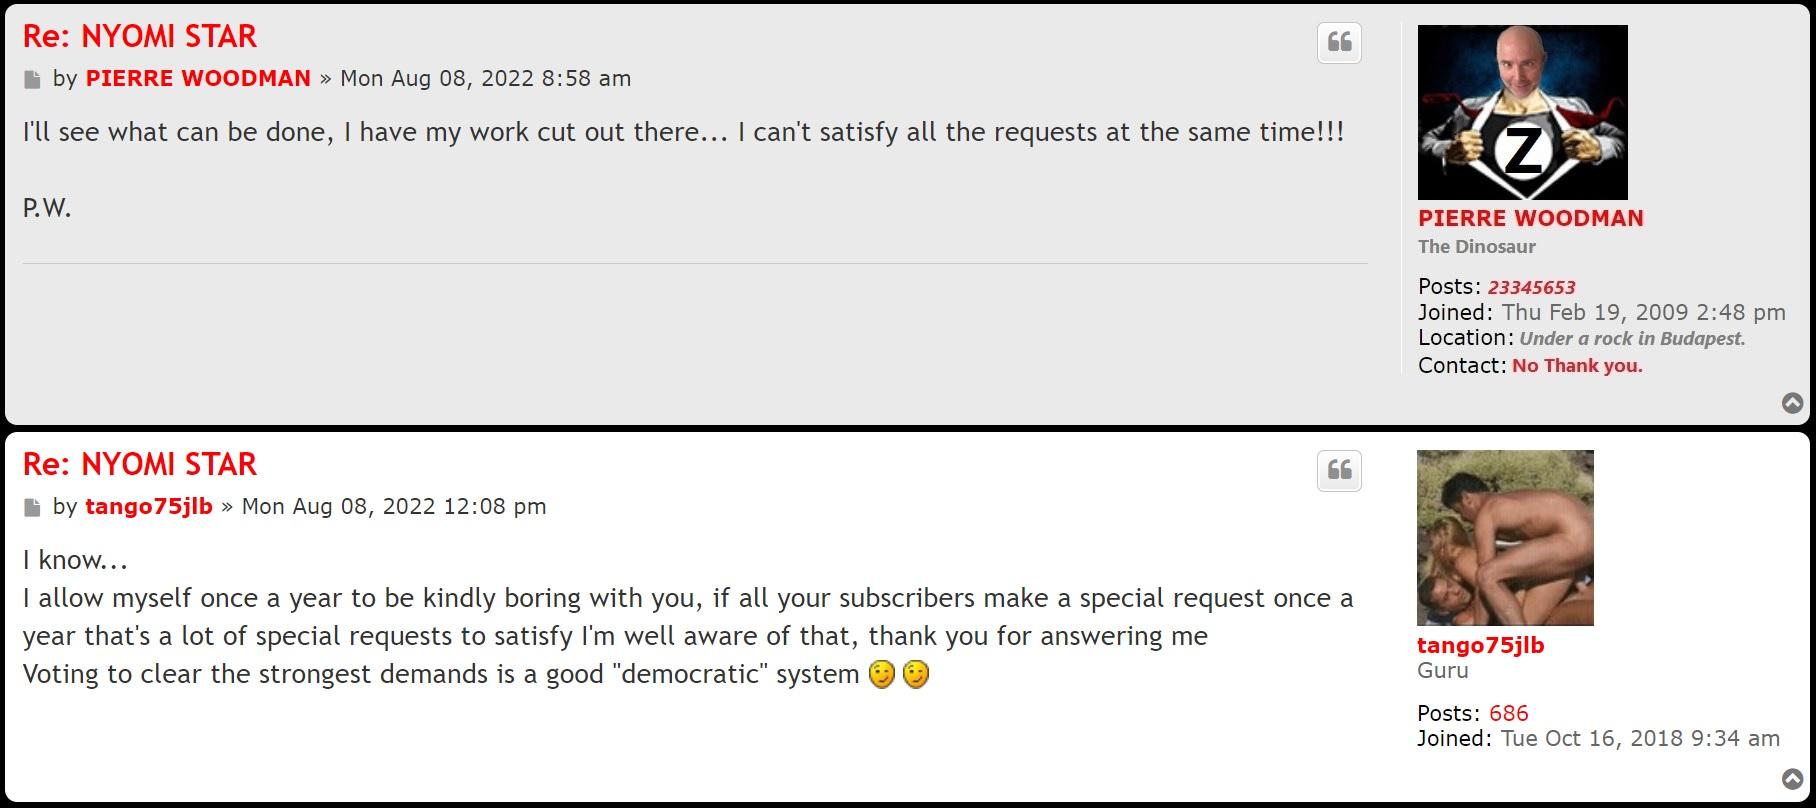Click the second winking emoji after 'system'

[915, 675]
